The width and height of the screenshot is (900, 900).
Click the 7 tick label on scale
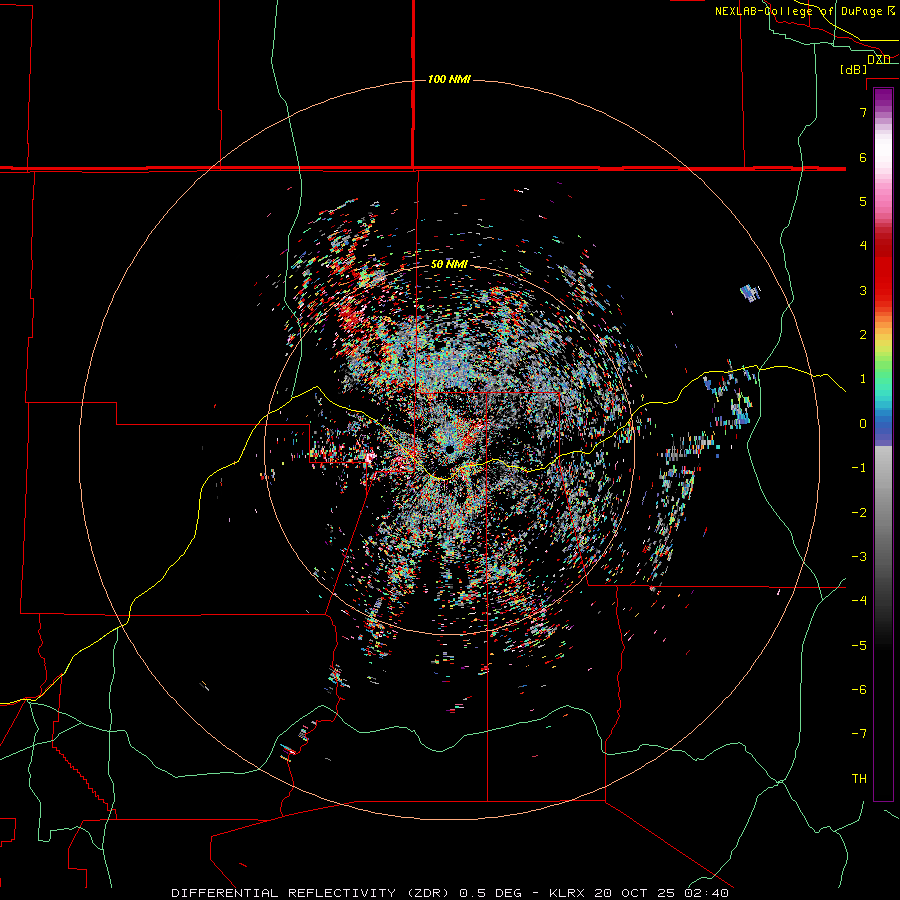tap(863, 112)
